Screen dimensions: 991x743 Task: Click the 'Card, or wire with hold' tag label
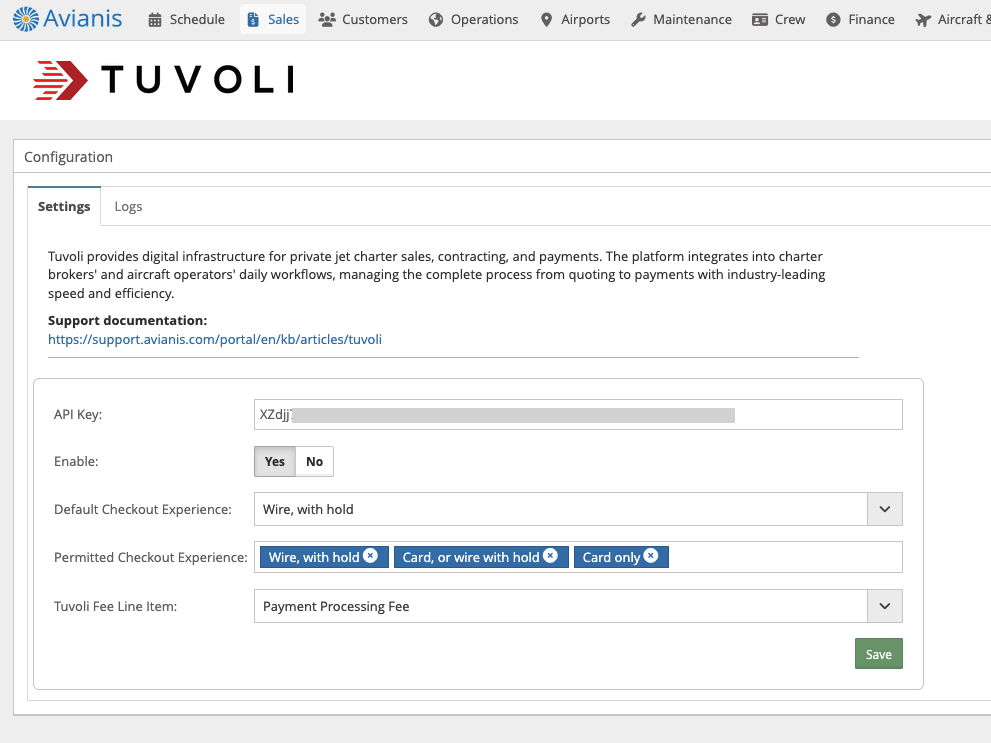(x=471, y=557)
